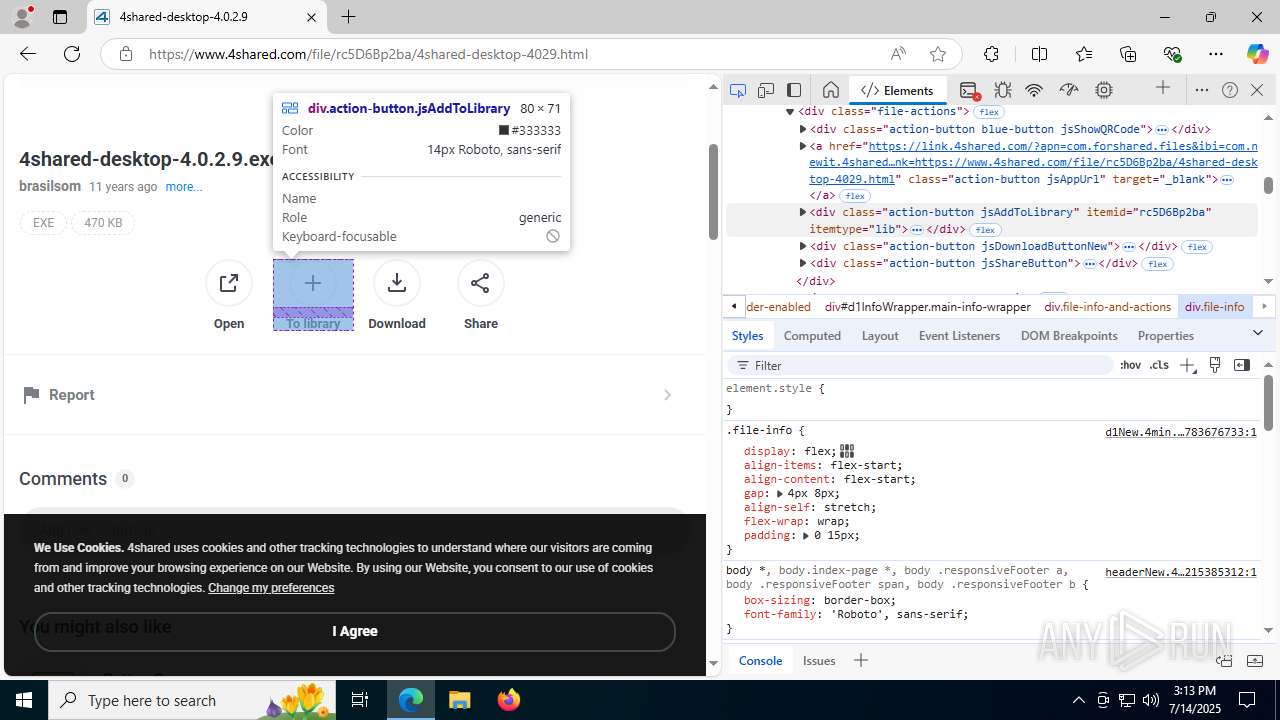This screenshot has height=720, width=1280.
Task: Show more Styles pane tabs chevron
Action: click(x=1258, y=333)
